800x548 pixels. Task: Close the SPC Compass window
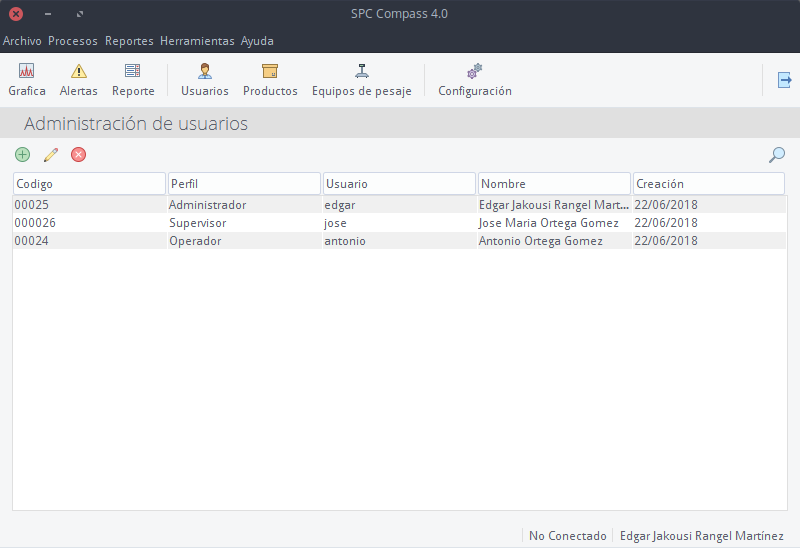[x=16, y=14]
